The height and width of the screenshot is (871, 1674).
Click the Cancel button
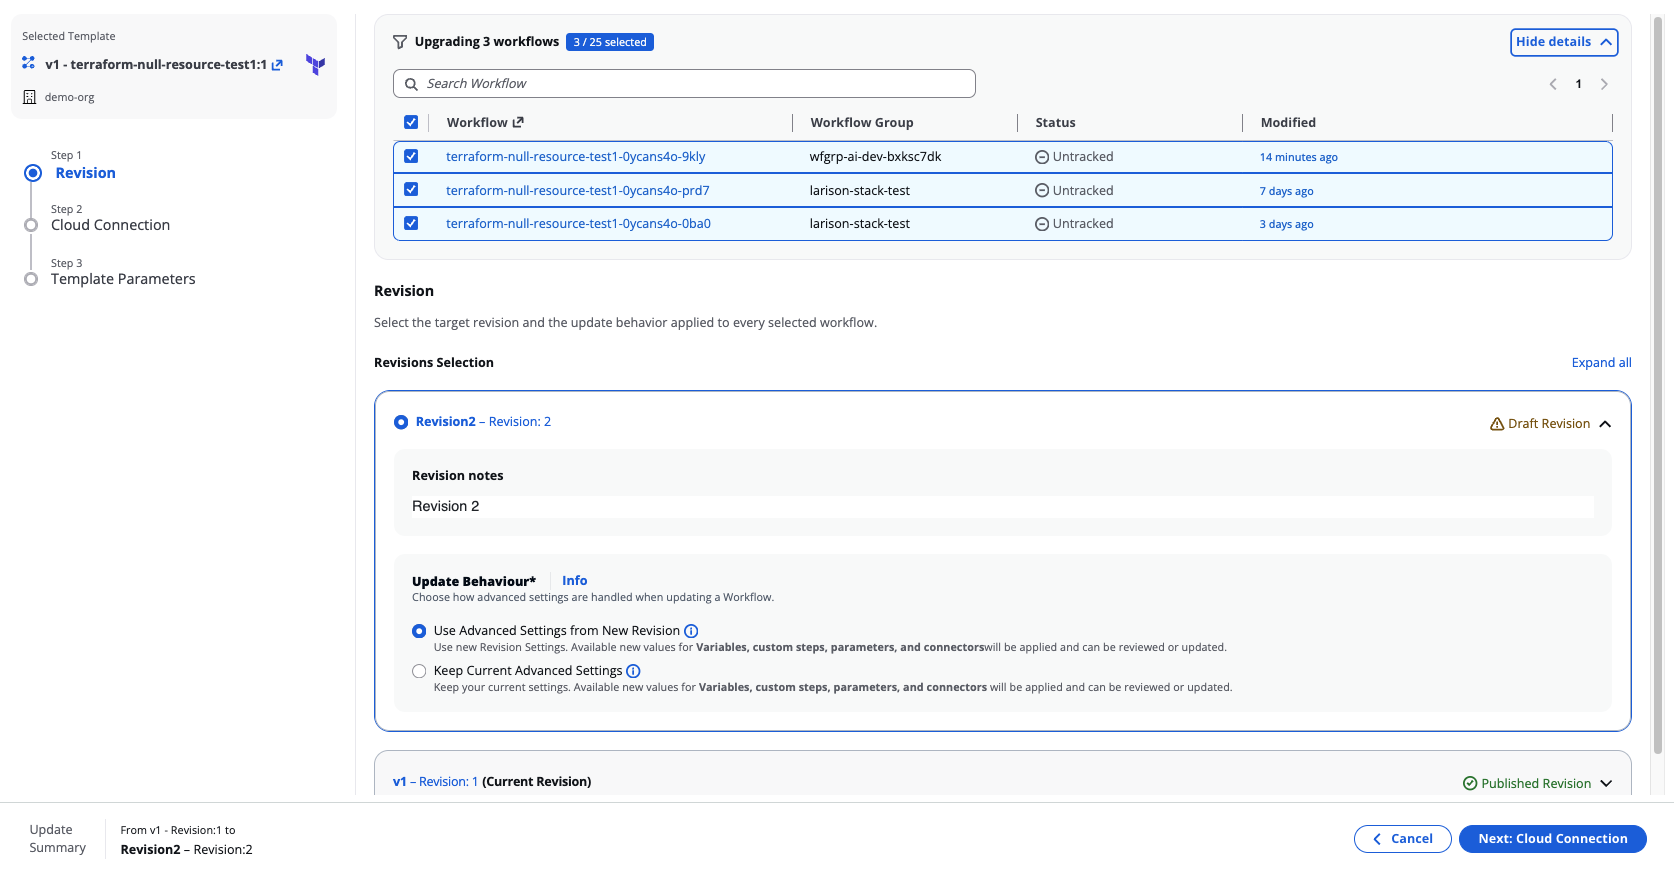click(x=1402, y=839)
